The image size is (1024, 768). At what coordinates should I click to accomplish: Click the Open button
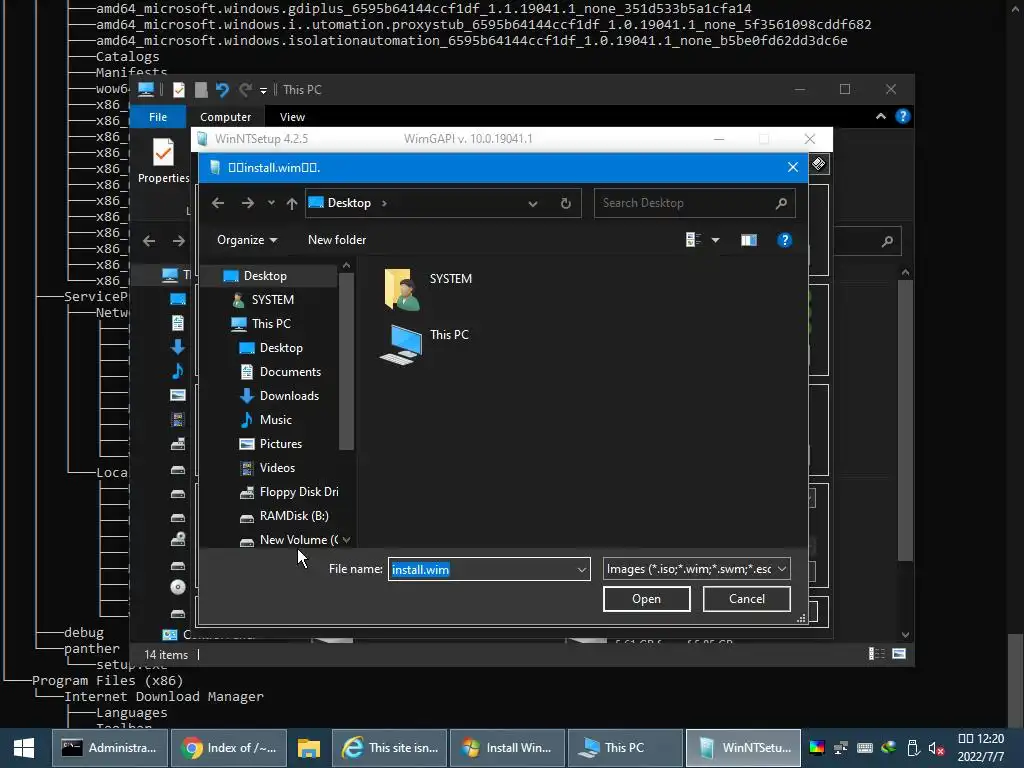point(647,599)
